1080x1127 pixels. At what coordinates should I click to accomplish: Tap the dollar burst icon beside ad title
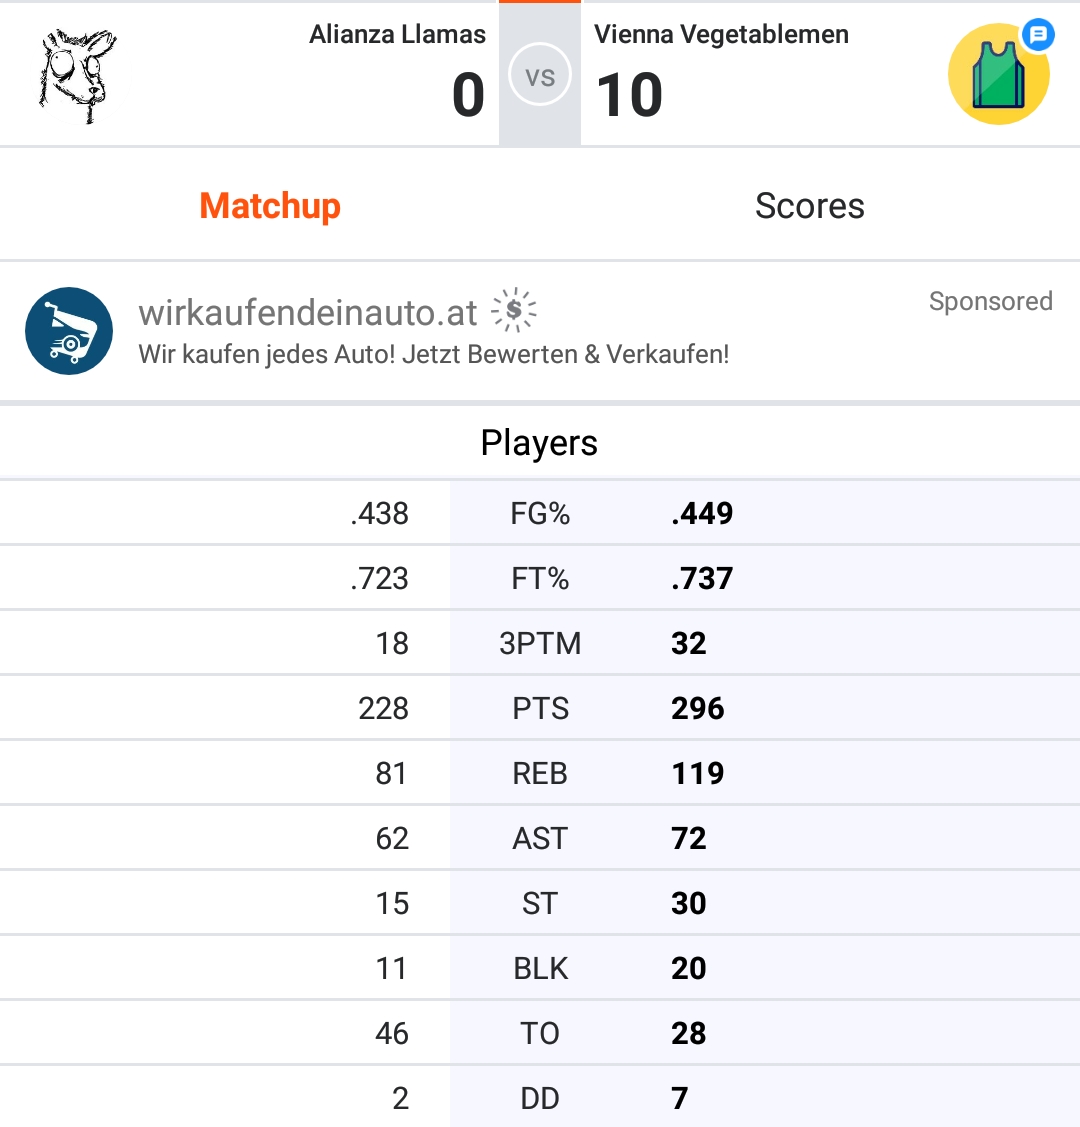click(514, 310)
